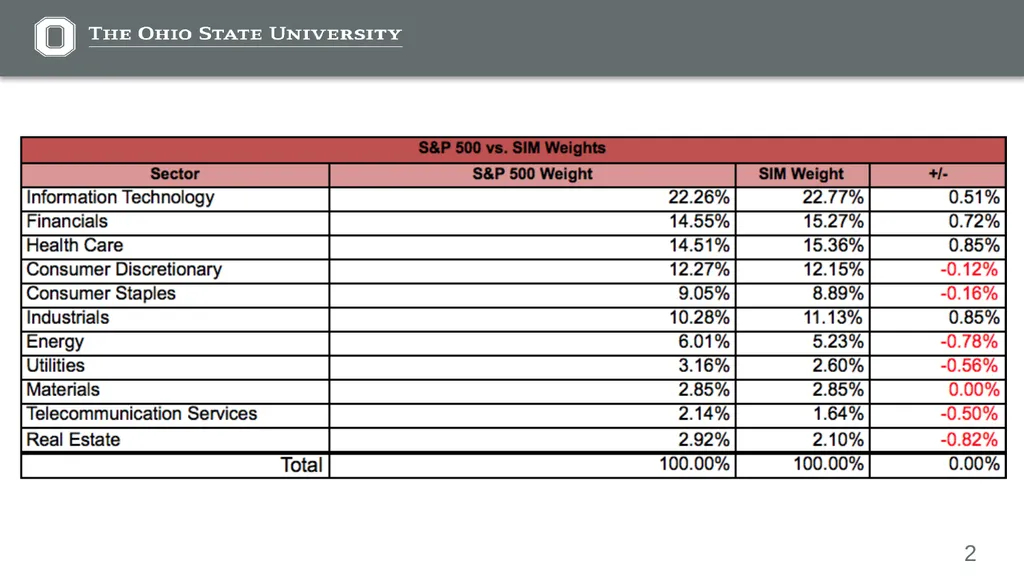Select the Financials row label
Image resolution: width=1024 pixels, height=576 pixels.
click(67, 221)
